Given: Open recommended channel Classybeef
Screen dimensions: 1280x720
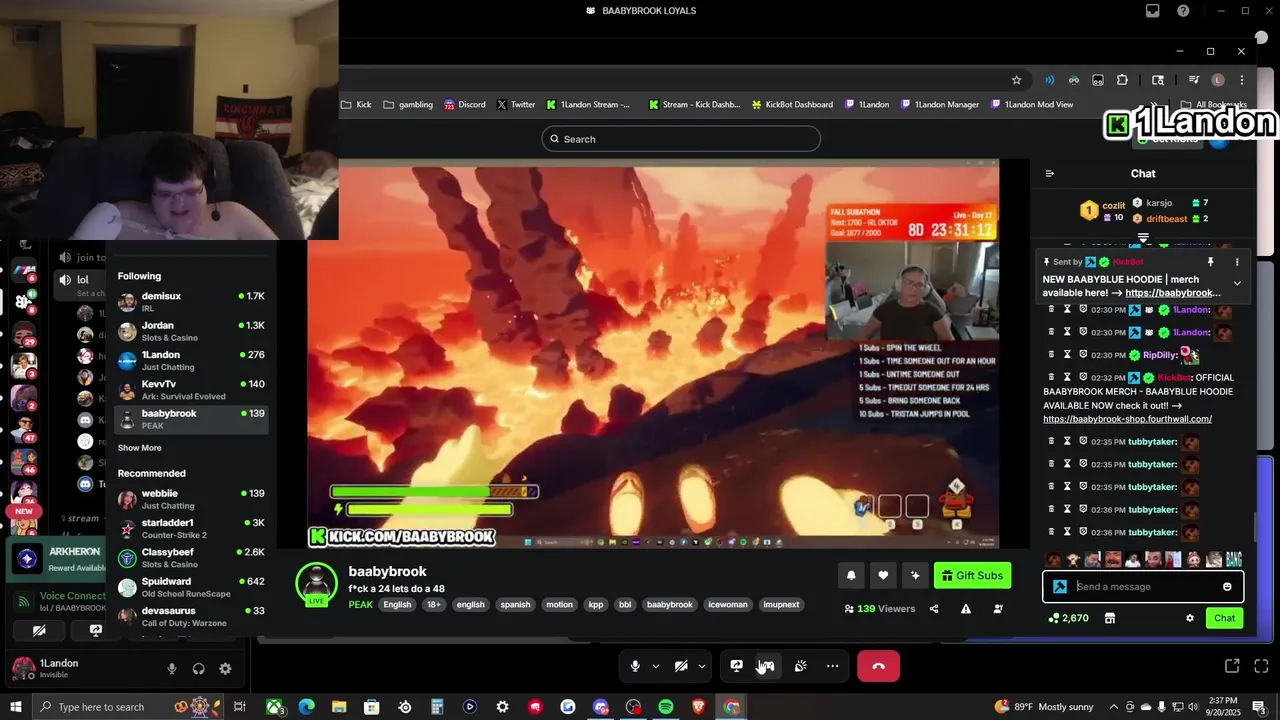Looking at the screenshot, I should (191, 558).
